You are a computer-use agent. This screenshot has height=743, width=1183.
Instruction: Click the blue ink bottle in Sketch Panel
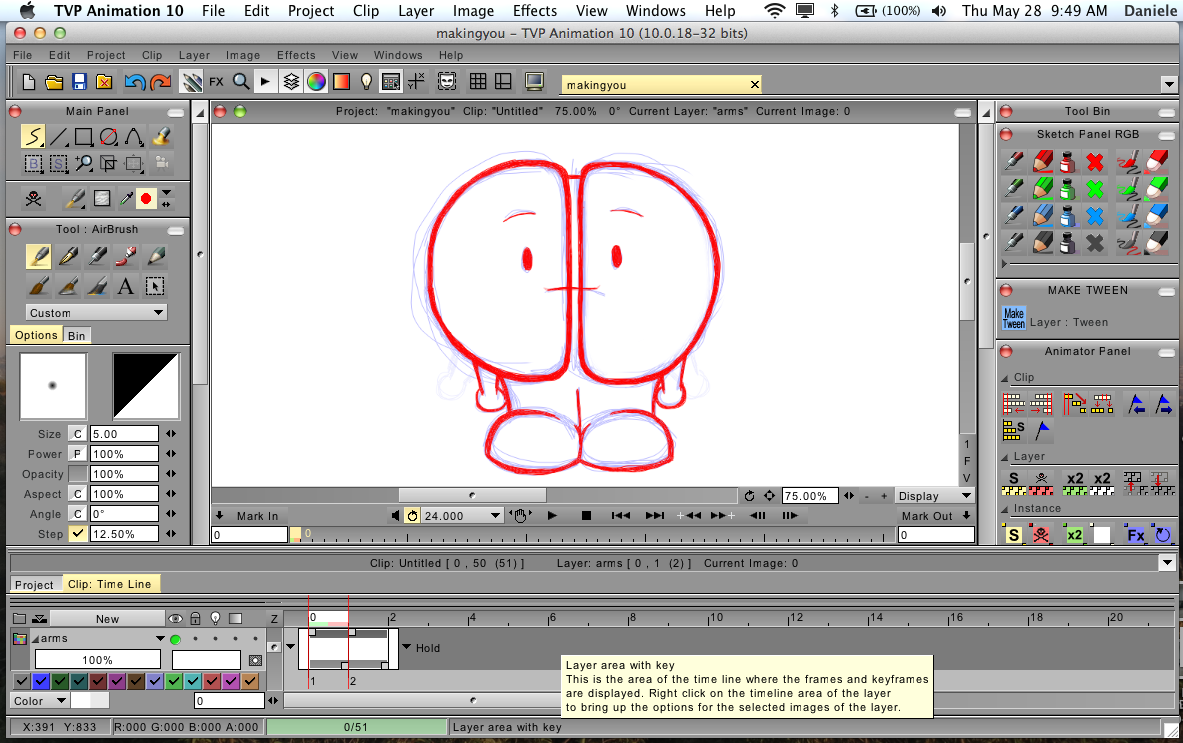coord(1068,216)
